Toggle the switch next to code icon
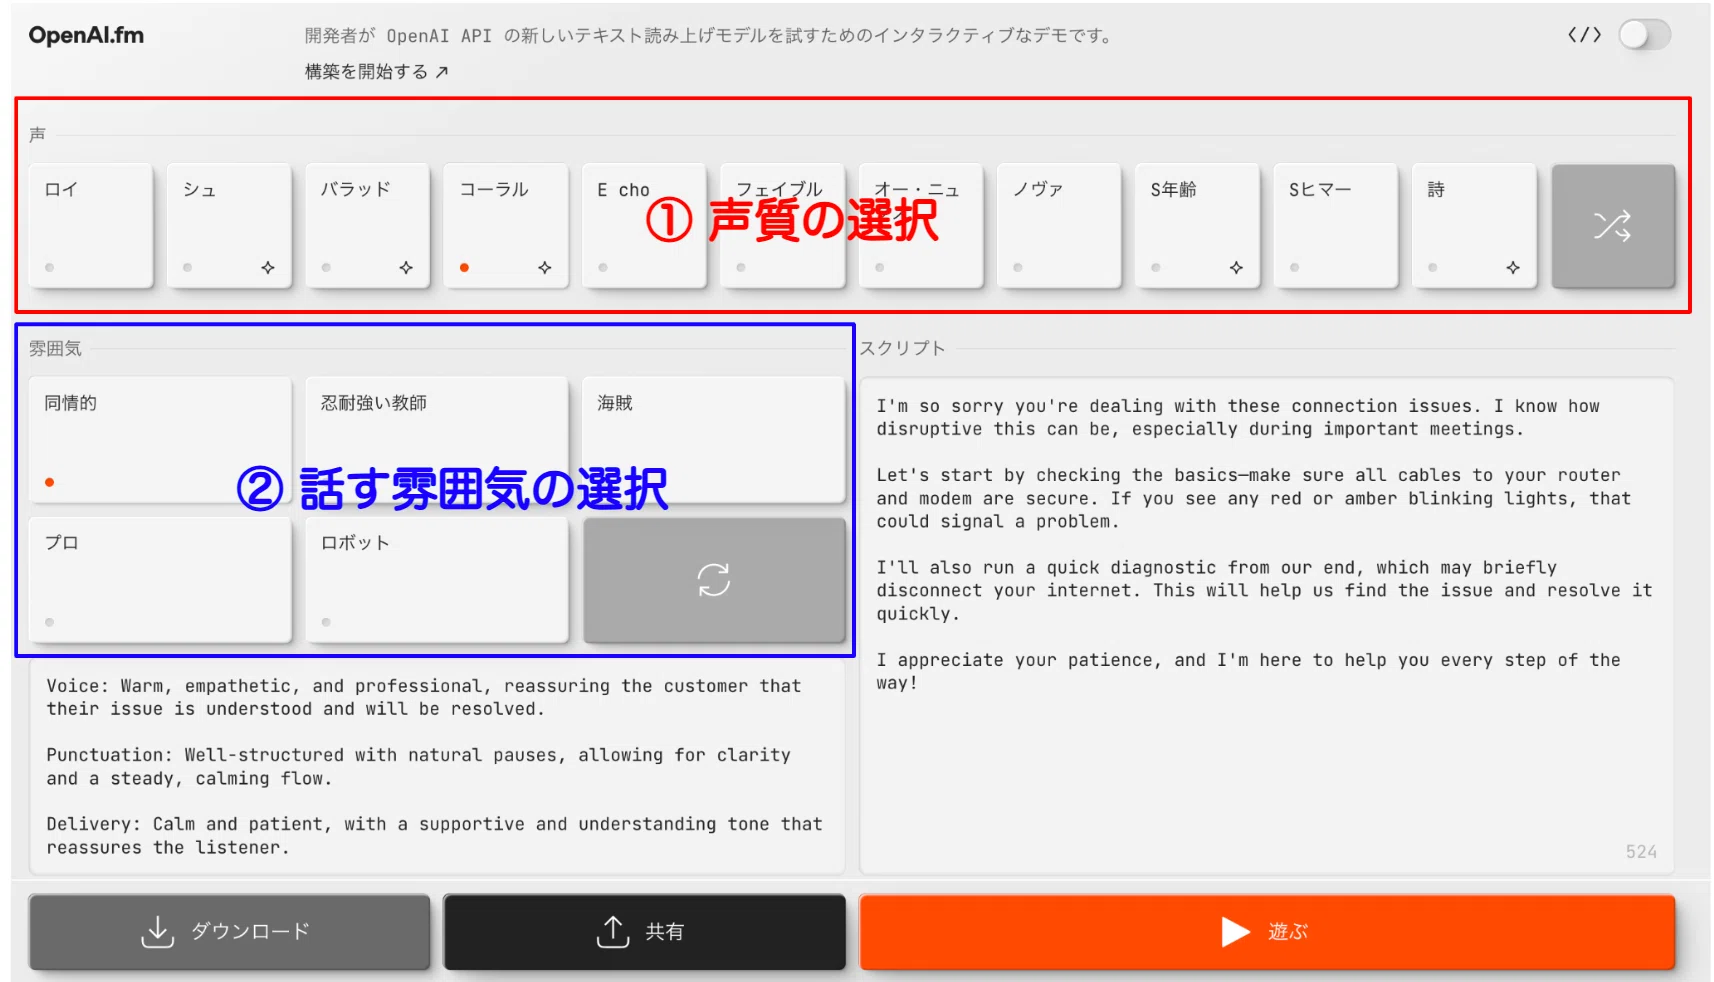 pyautogui.click(x=1645, y=35)
